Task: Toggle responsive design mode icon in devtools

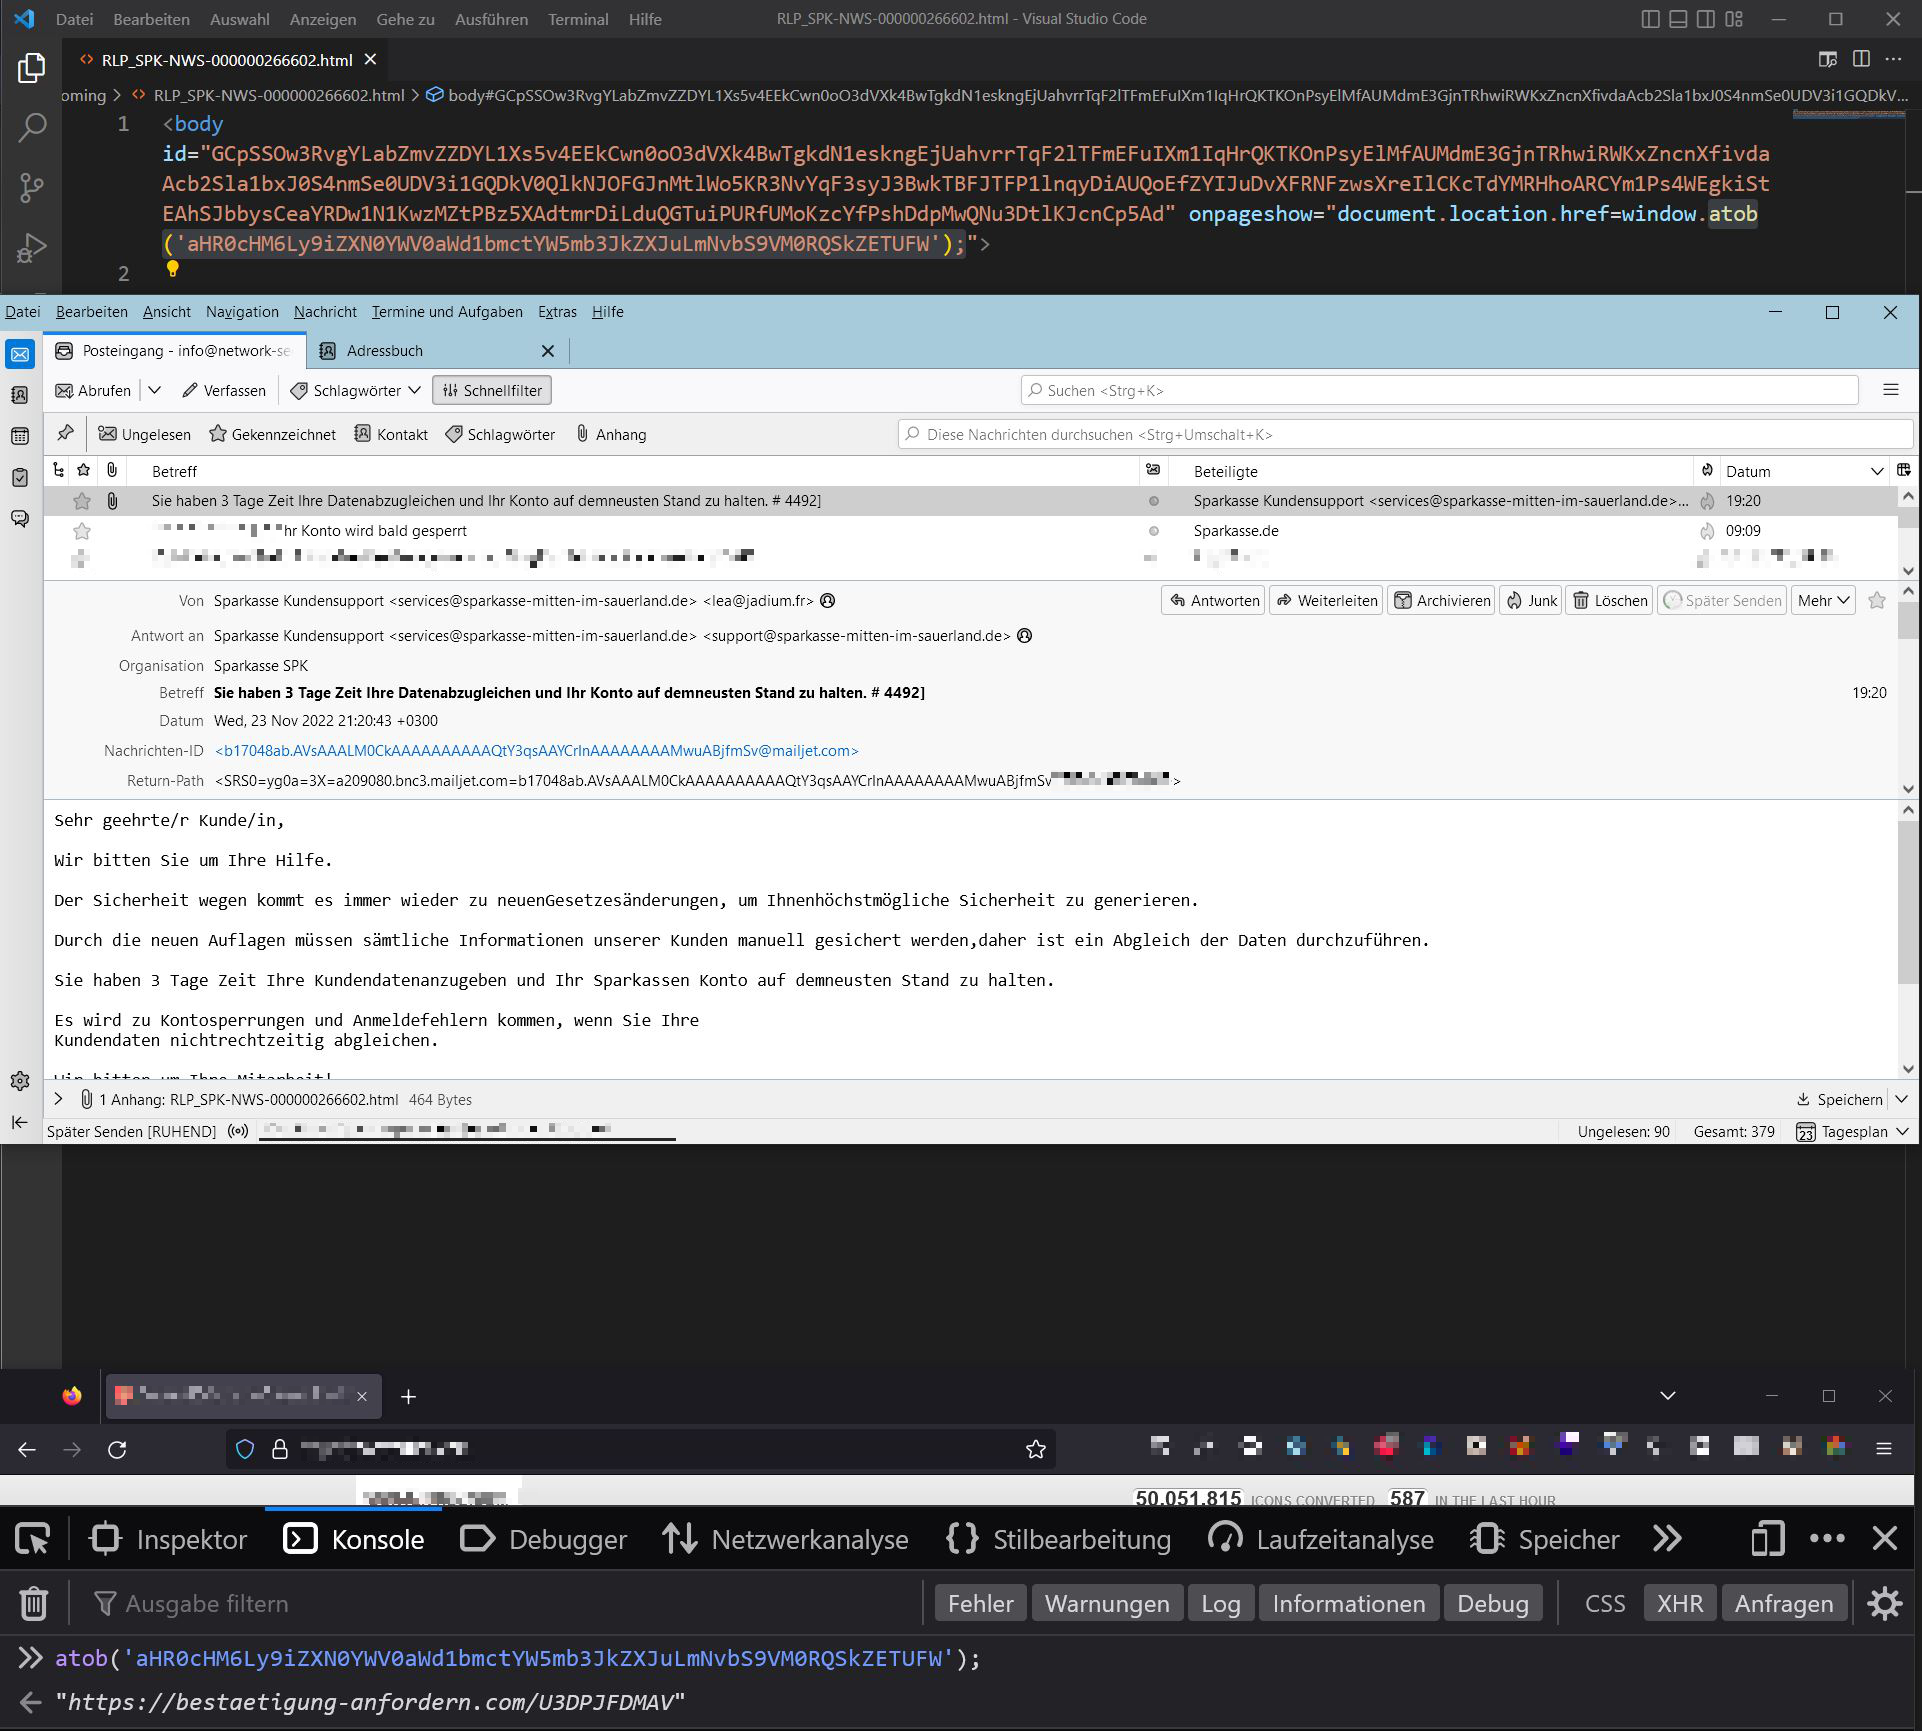Action: click(1767, 1539)
